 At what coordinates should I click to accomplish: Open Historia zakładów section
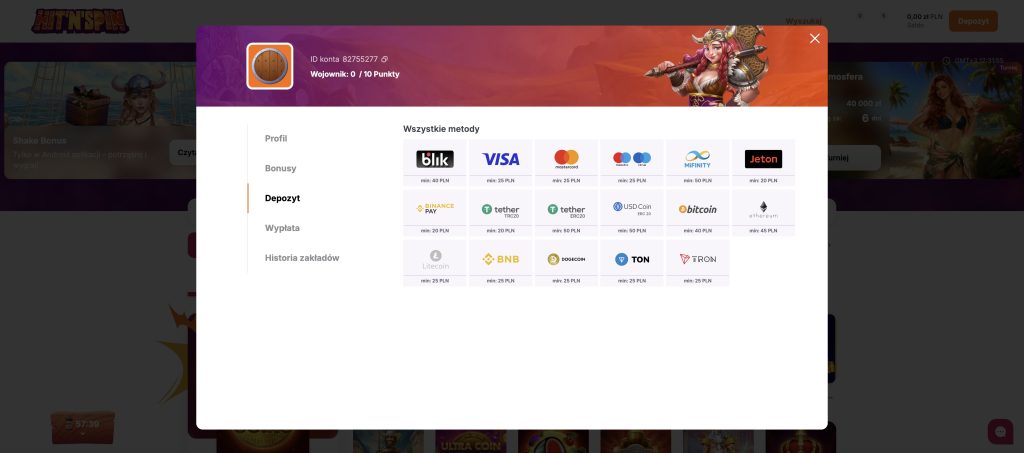(x=302, y=258)
